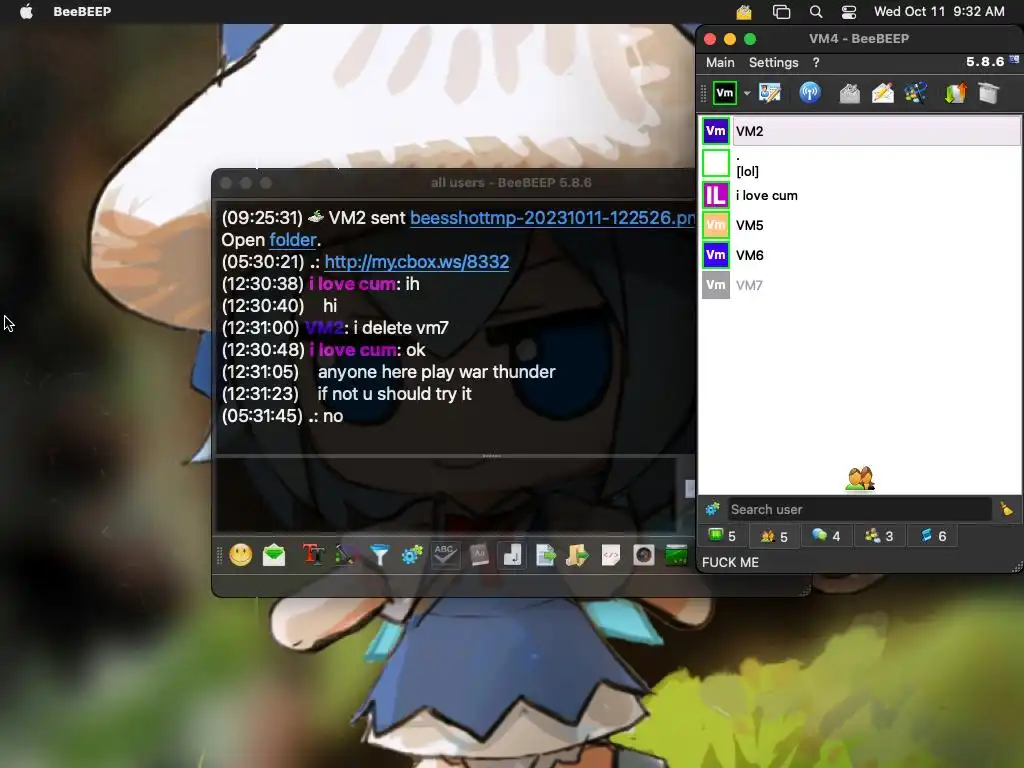Screen dimensions: 1024x768
Task: Select user i love cum
Action: pyautogui.click(x=860, y=195)
